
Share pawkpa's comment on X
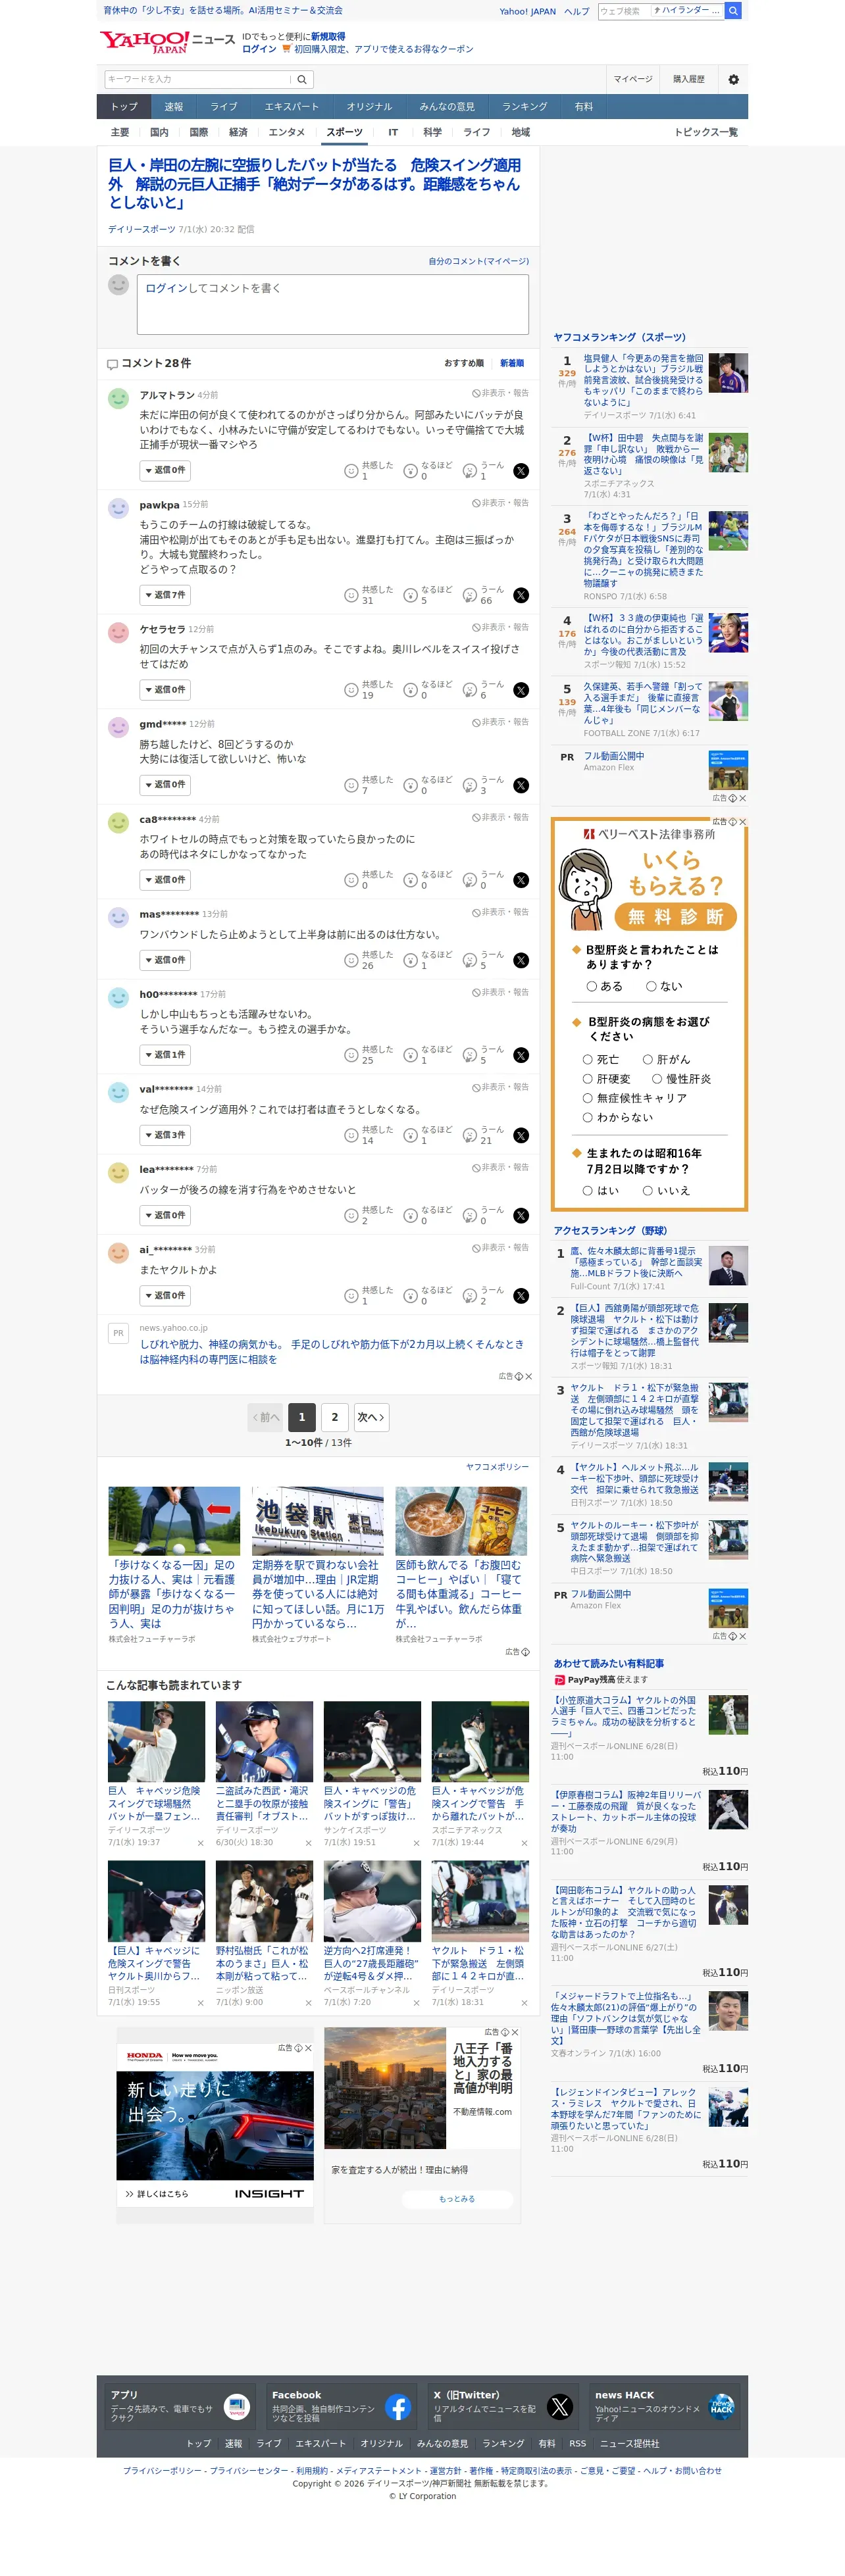[521, 595]
